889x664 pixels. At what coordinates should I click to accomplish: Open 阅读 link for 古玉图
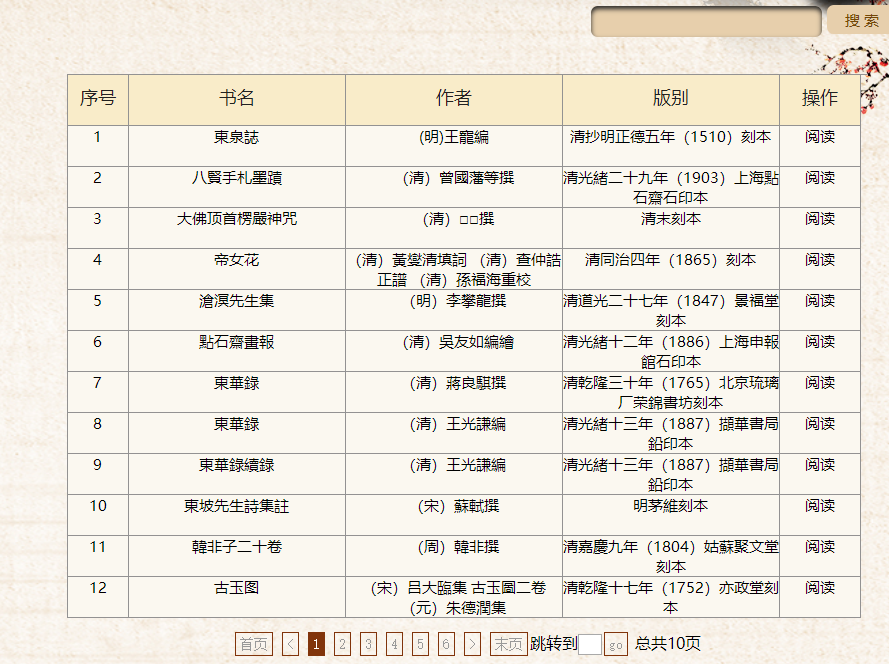coord(820,588)
